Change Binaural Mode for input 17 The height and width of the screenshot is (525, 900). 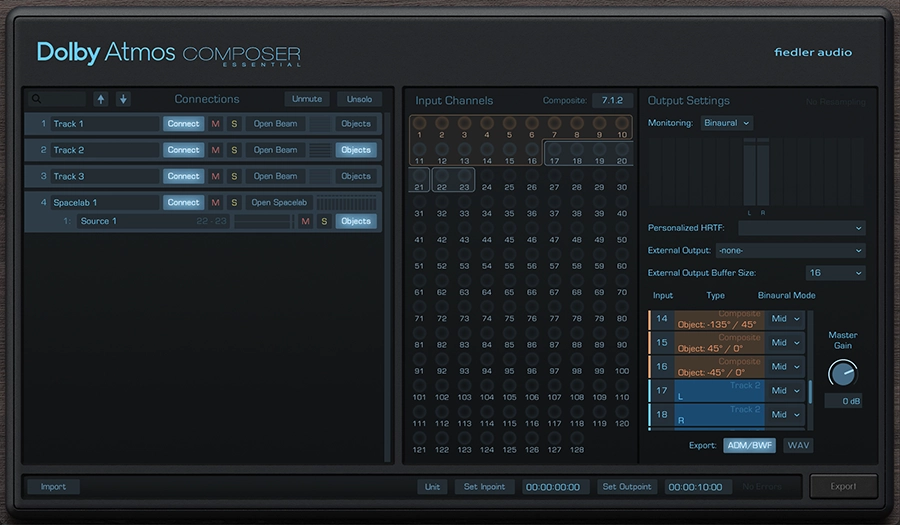click(785, 391)
